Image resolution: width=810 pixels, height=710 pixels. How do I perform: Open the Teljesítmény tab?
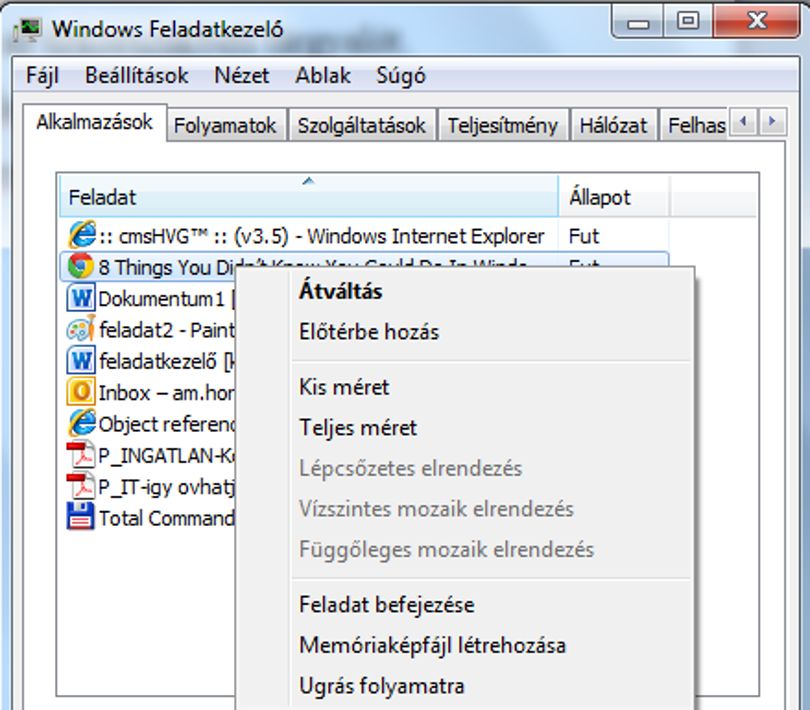pyautogui.click(x=503, y=126)
